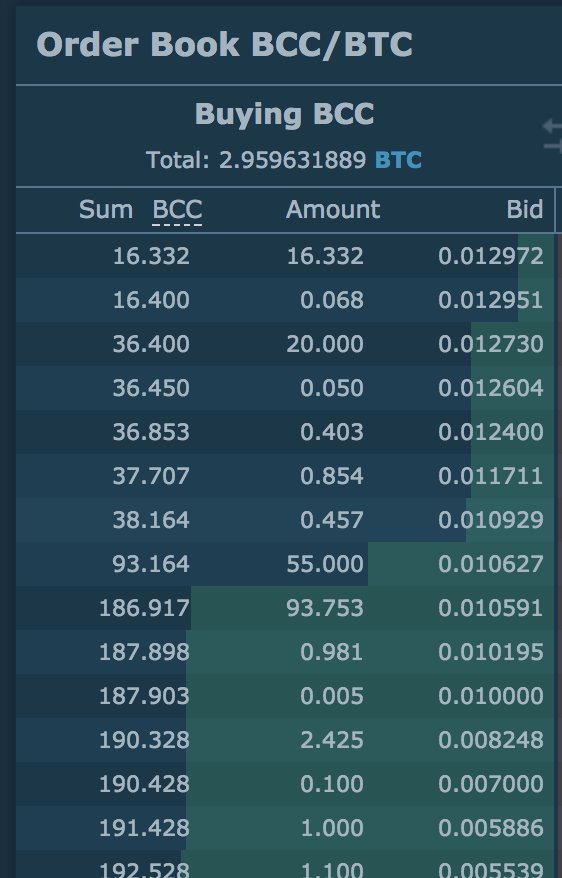Select the bid row at 0.012951

coord(285,300)
